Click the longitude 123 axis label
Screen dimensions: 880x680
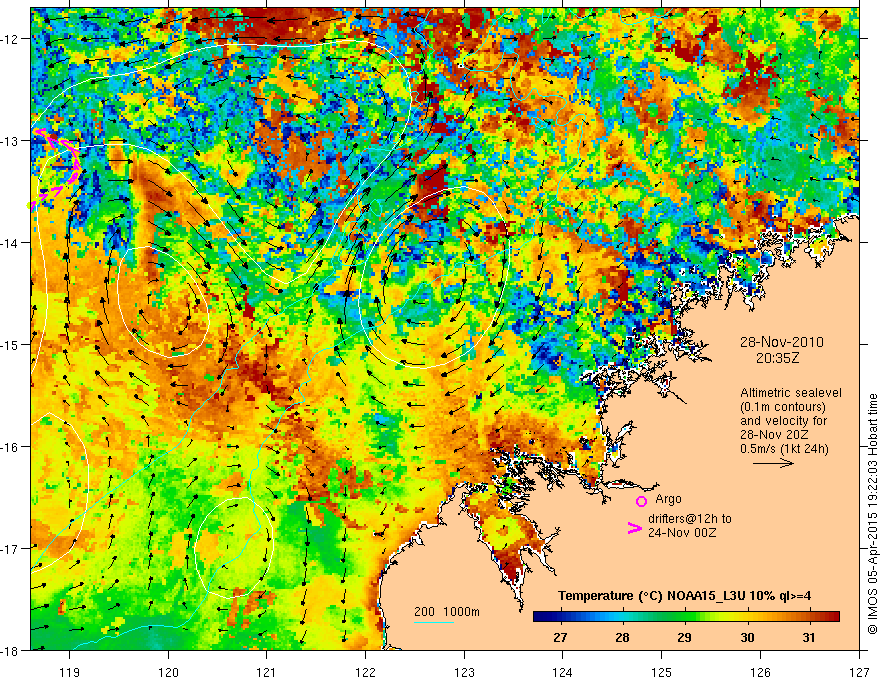[x=464, y=671]
